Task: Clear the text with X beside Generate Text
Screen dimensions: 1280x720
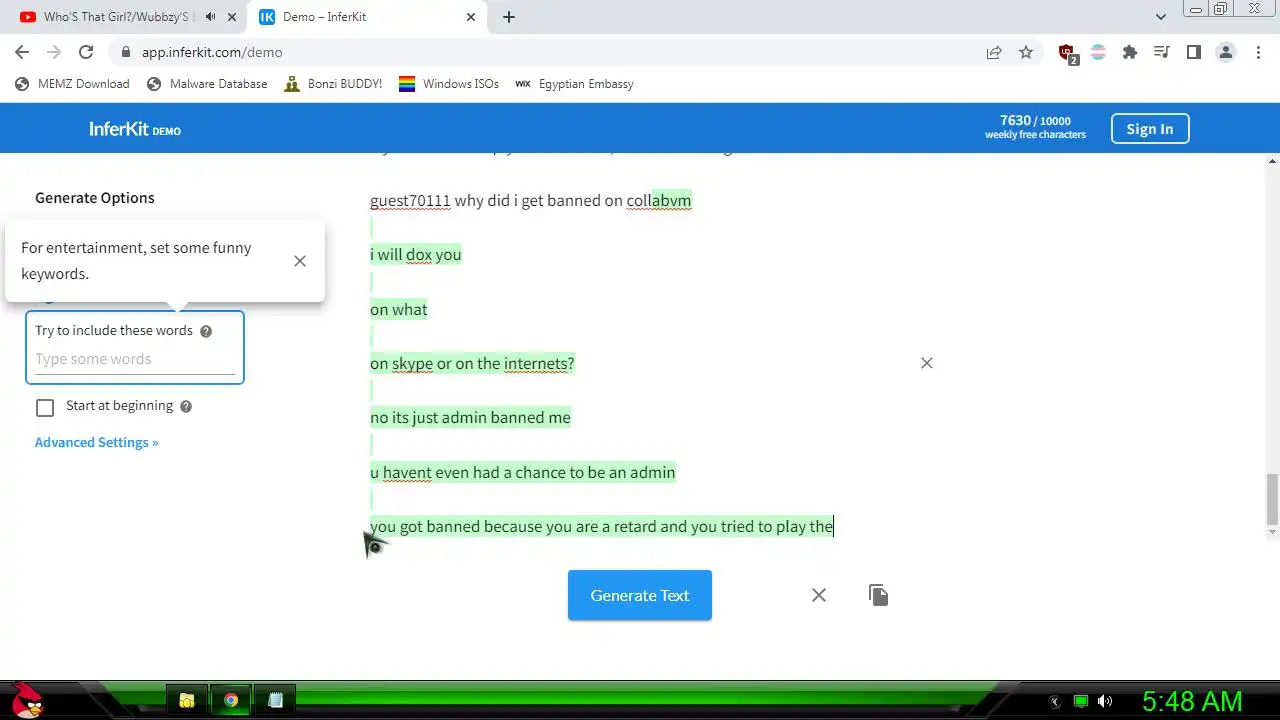Action: pos(819,595)
